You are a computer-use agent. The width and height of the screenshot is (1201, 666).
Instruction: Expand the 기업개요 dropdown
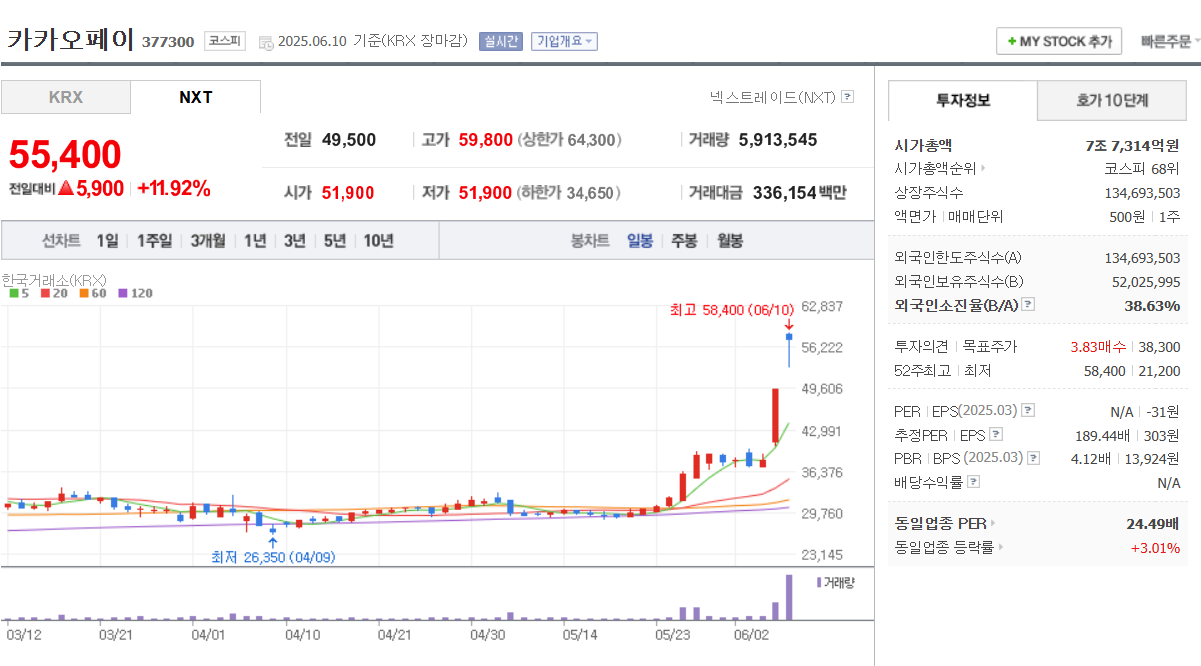pyautogui.click(x=564, y=41)
